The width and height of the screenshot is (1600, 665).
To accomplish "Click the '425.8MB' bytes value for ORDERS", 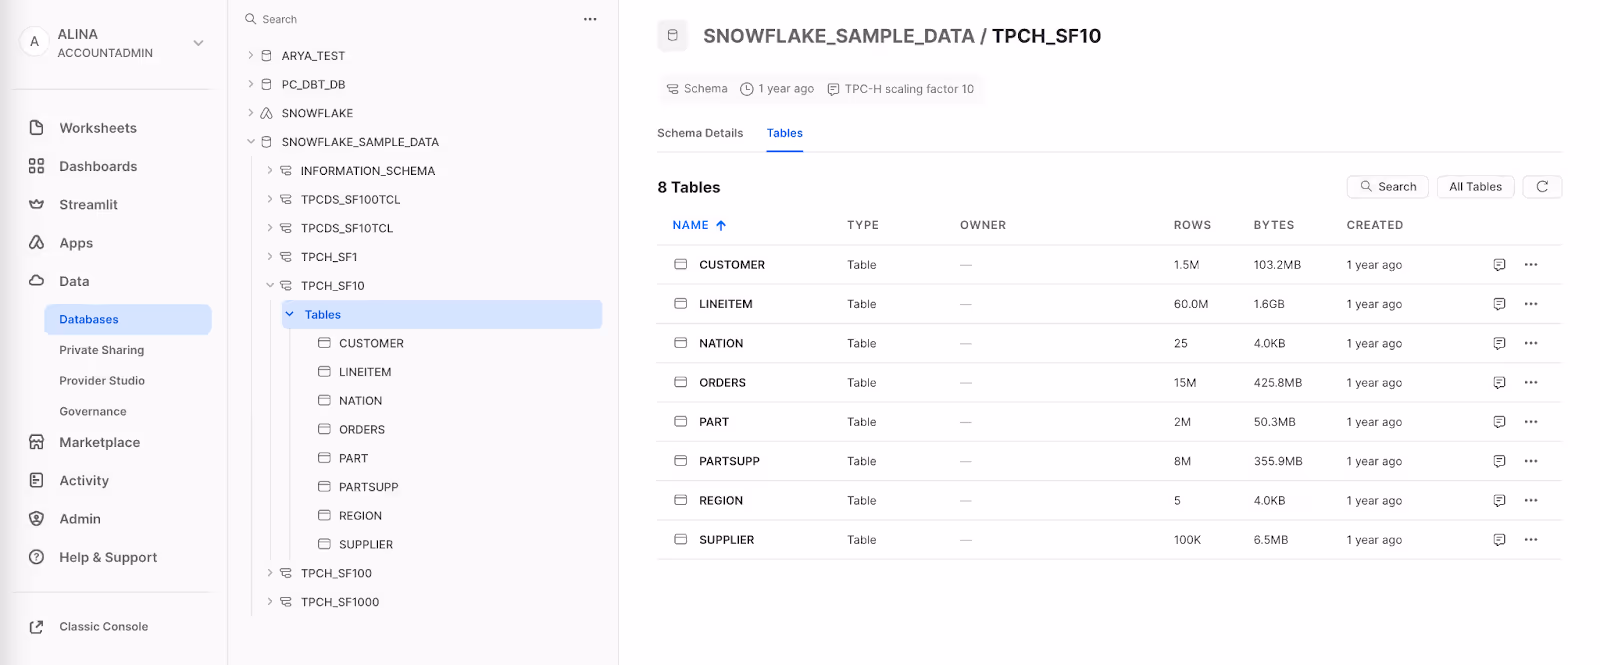I will coord(1278,383).
